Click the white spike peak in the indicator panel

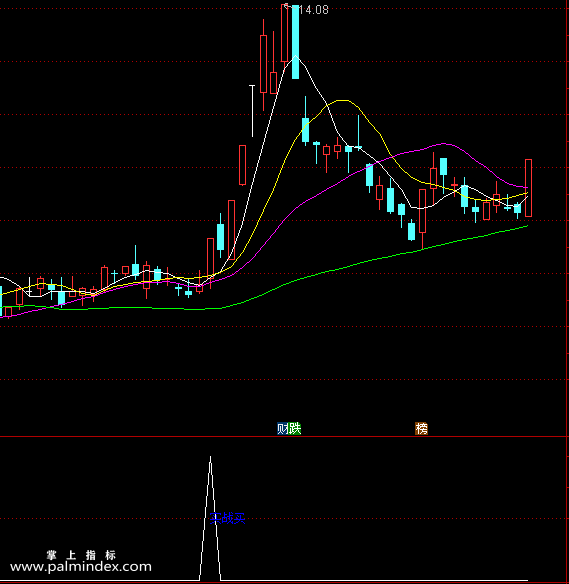pyautogui.click(x=210, y=458)
